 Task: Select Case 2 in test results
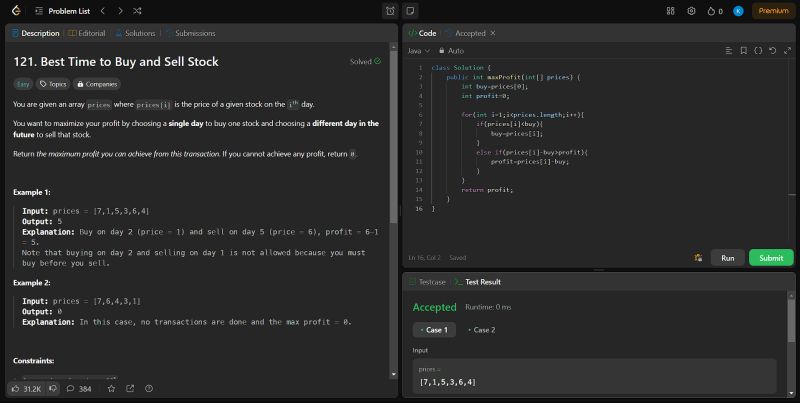(482, 330)
